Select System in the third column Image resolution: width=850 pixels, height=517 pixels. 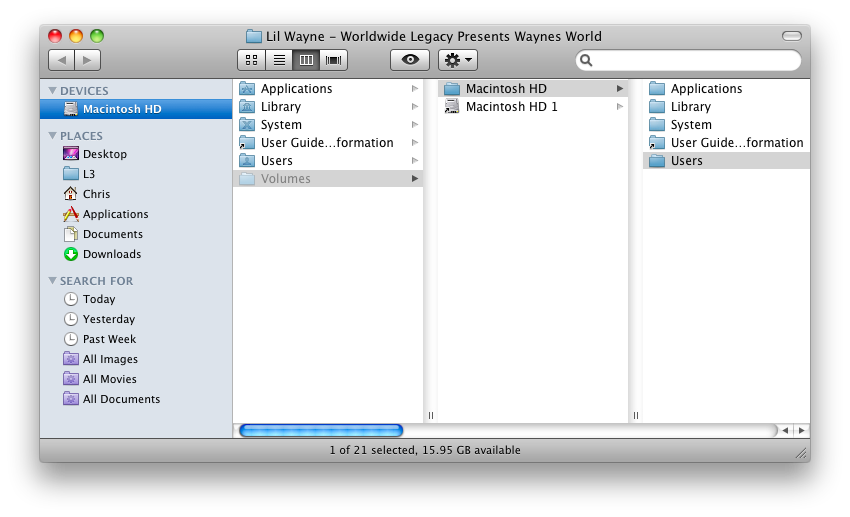pyautogui.click(x=726, y=125)
